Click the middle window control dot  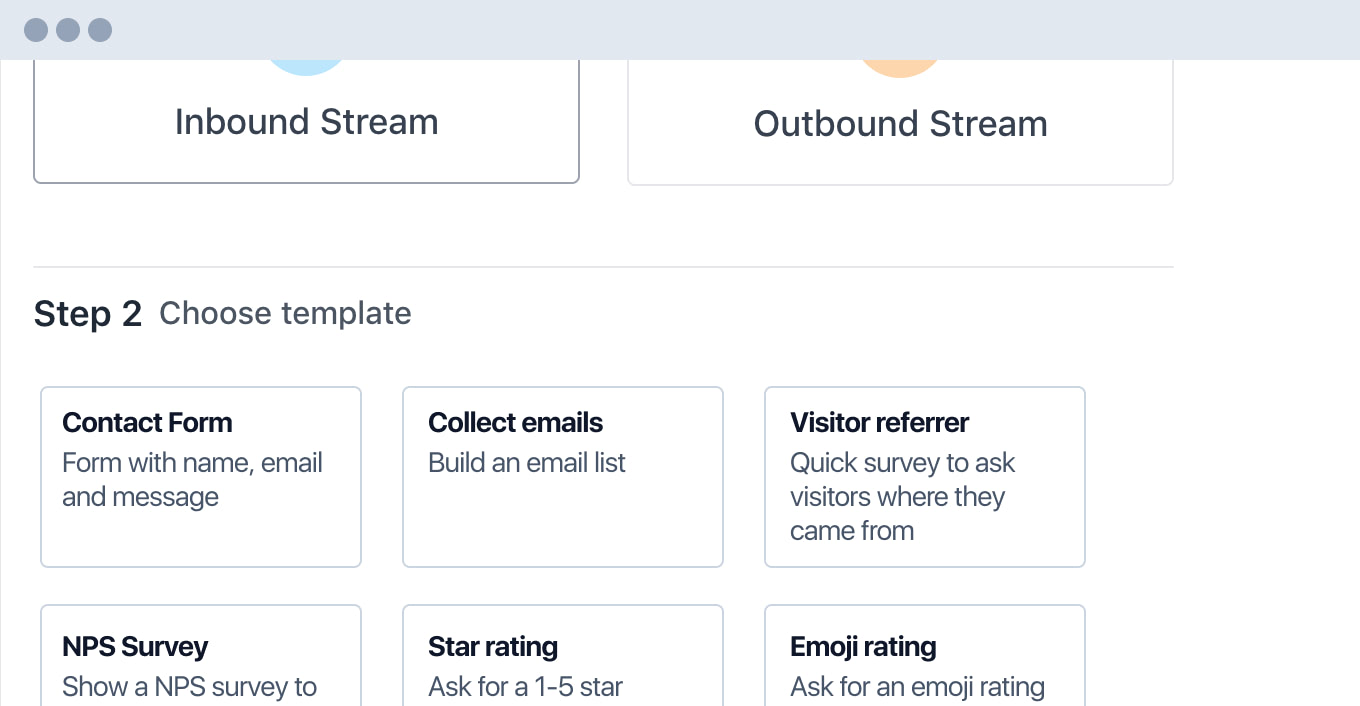point(68,30)
